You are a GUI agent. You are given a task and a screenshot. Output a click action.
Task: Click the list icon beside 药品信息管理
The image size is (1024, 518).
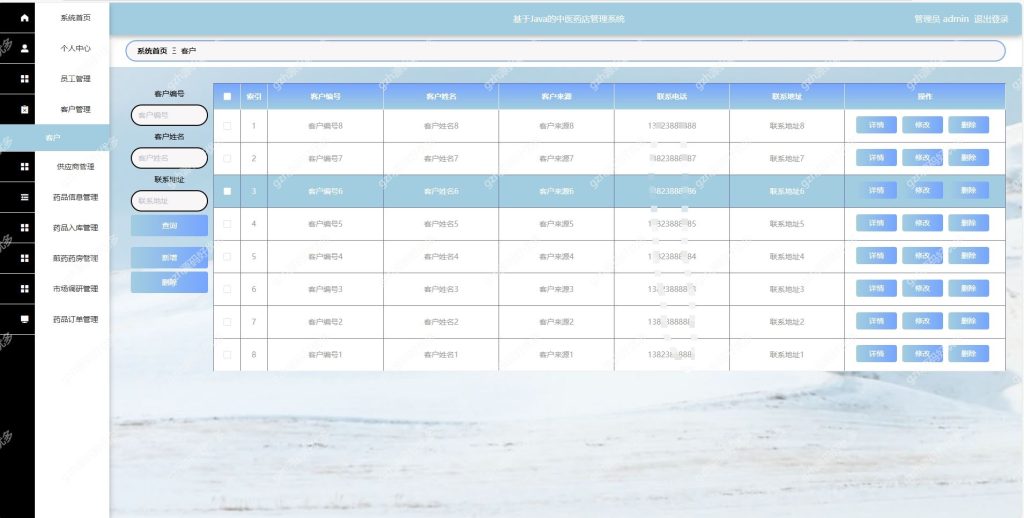coord(24,197)
